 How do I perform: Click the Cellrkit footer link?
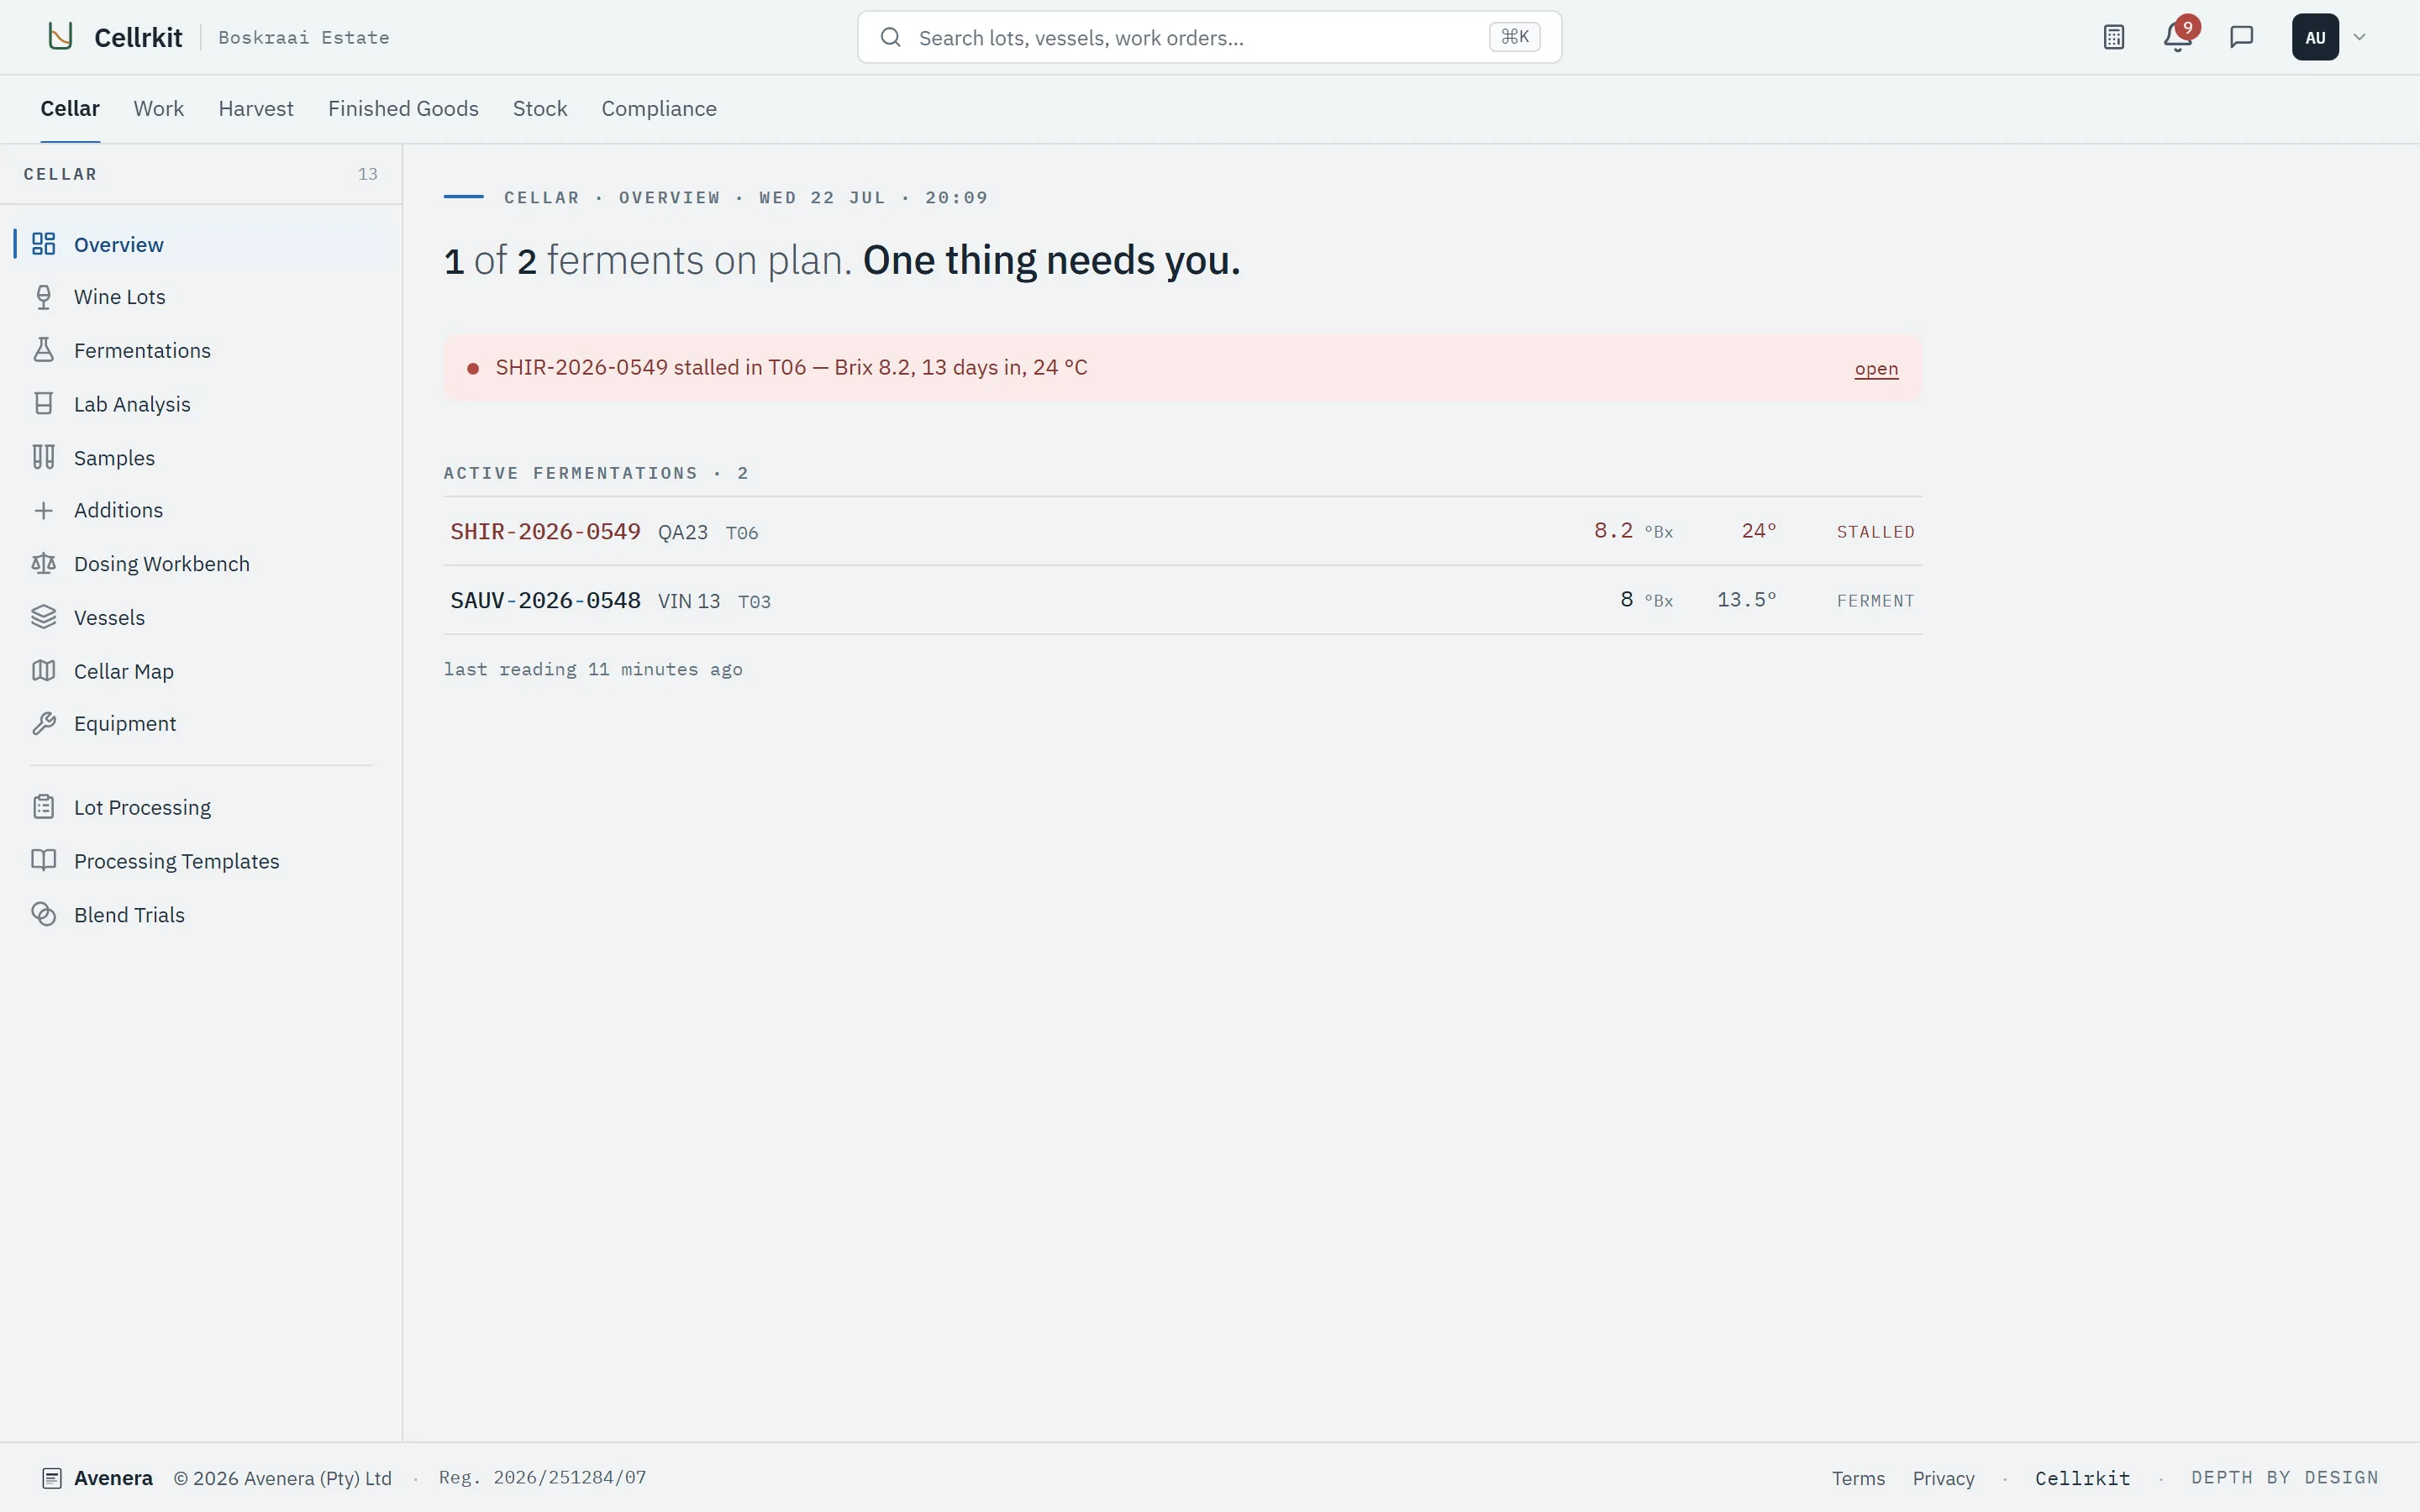pyautogui.click(x=2082, y=1478)
